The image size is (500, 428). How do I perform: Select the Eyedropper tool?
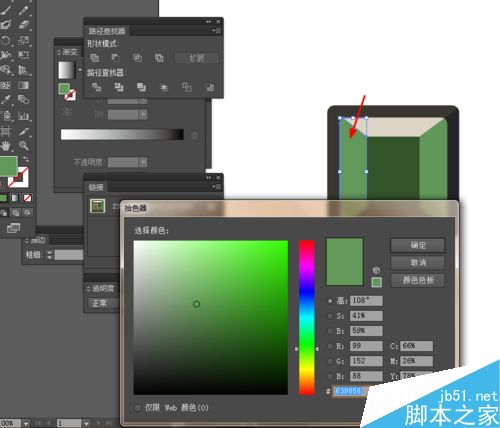[x=6, y=100]
